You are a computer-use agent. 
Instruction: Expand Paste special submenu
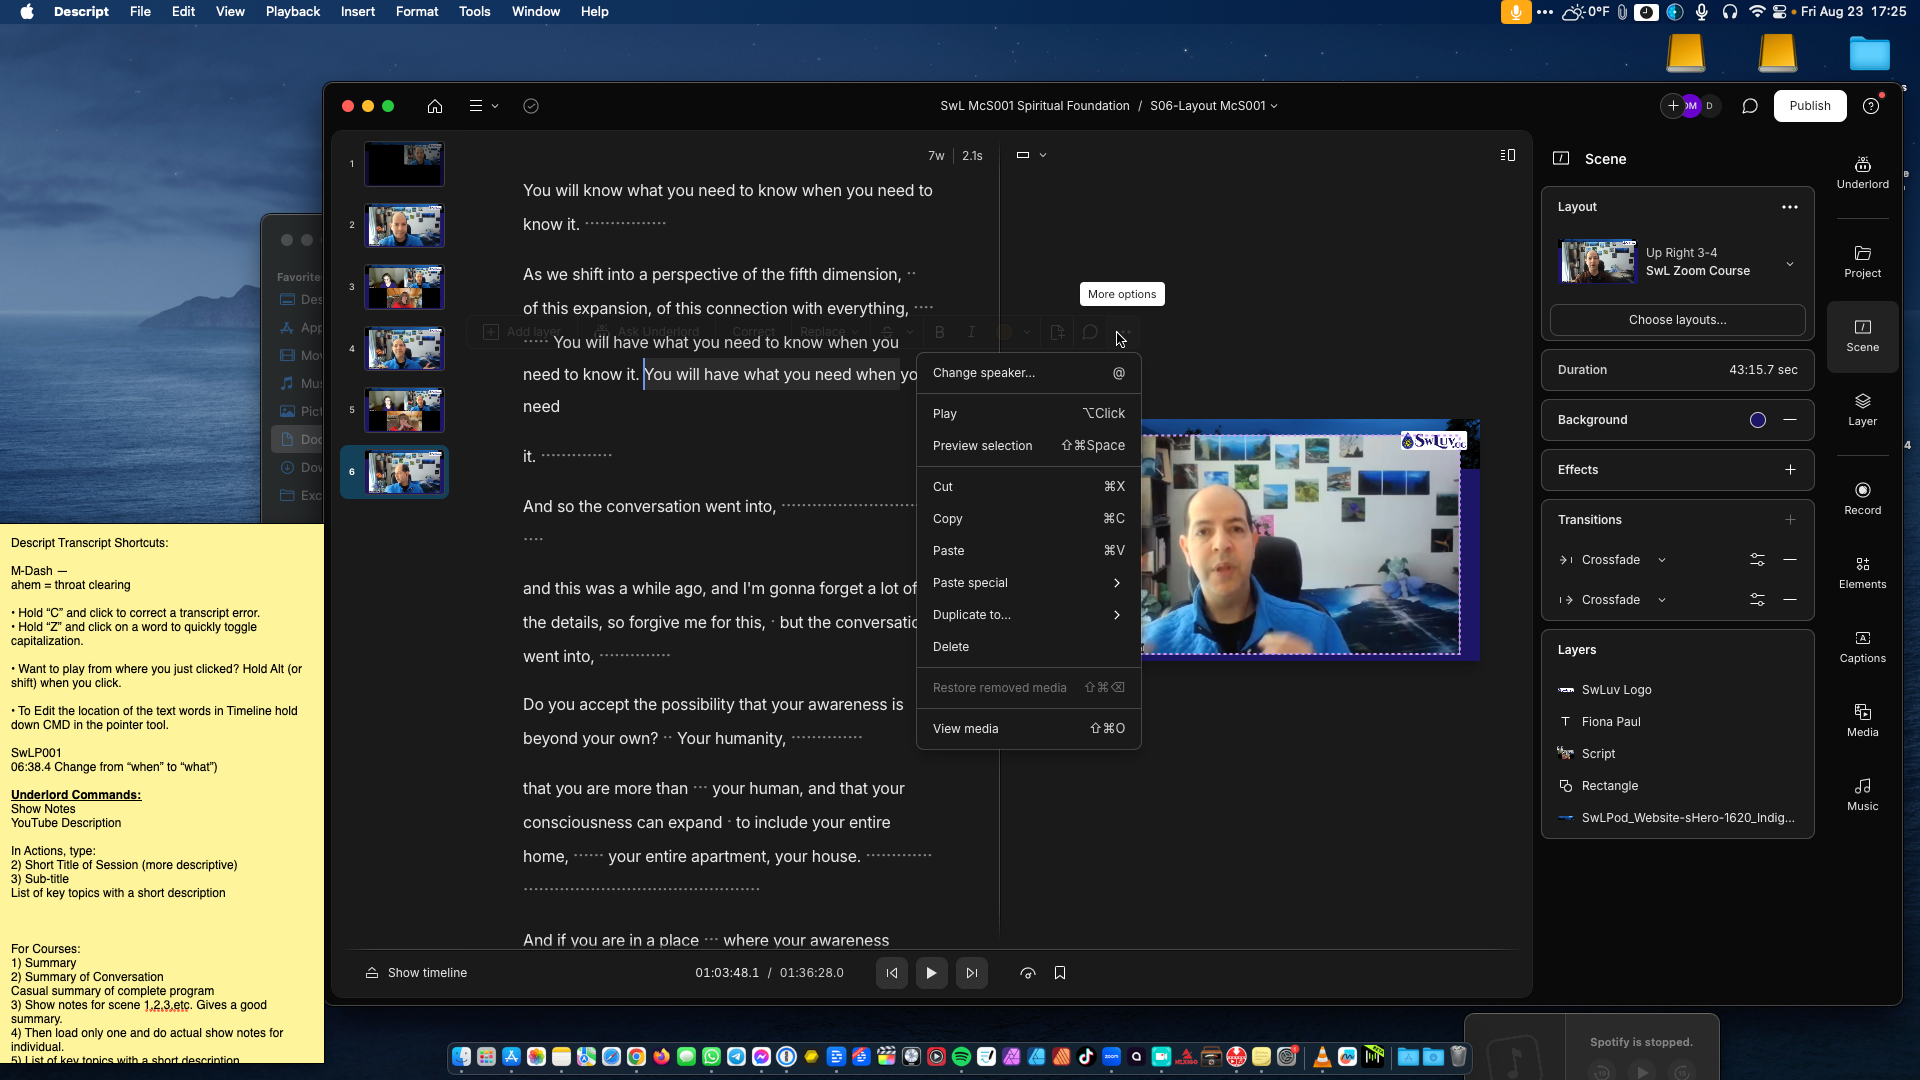1028,583
